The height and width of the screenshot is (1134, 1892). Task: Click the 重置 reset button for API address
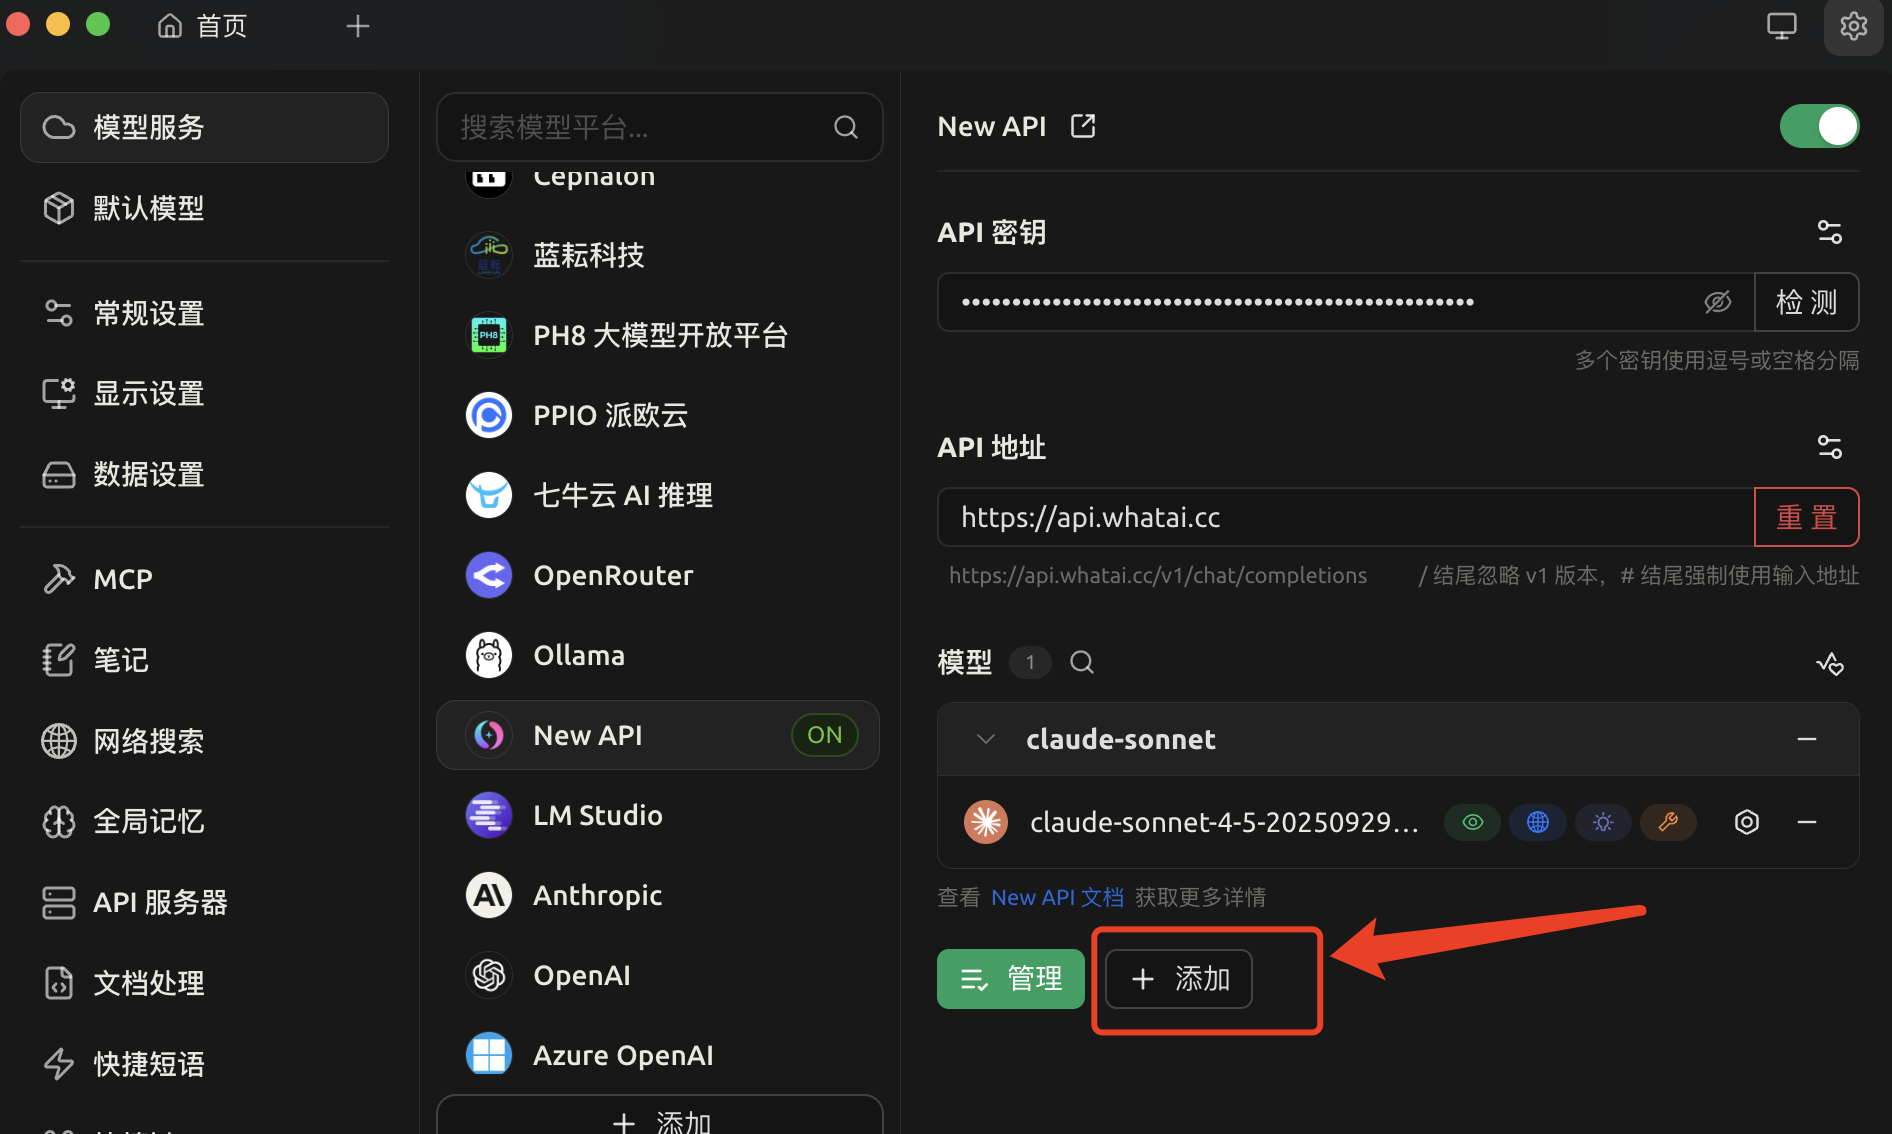(1806, 517)
